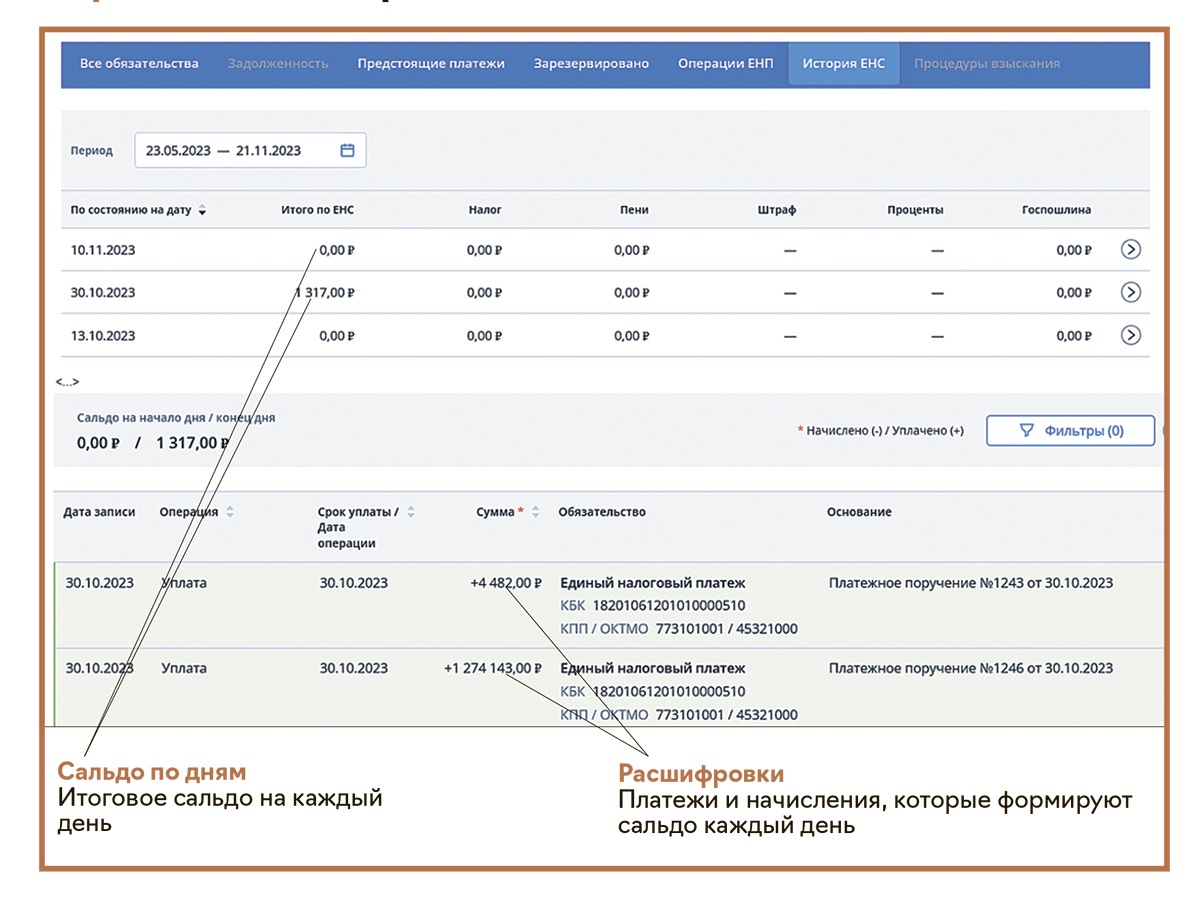Expand details arrow for 30.10.2023 row
Screen dimensions: 1200x902
pos(1130,292)
